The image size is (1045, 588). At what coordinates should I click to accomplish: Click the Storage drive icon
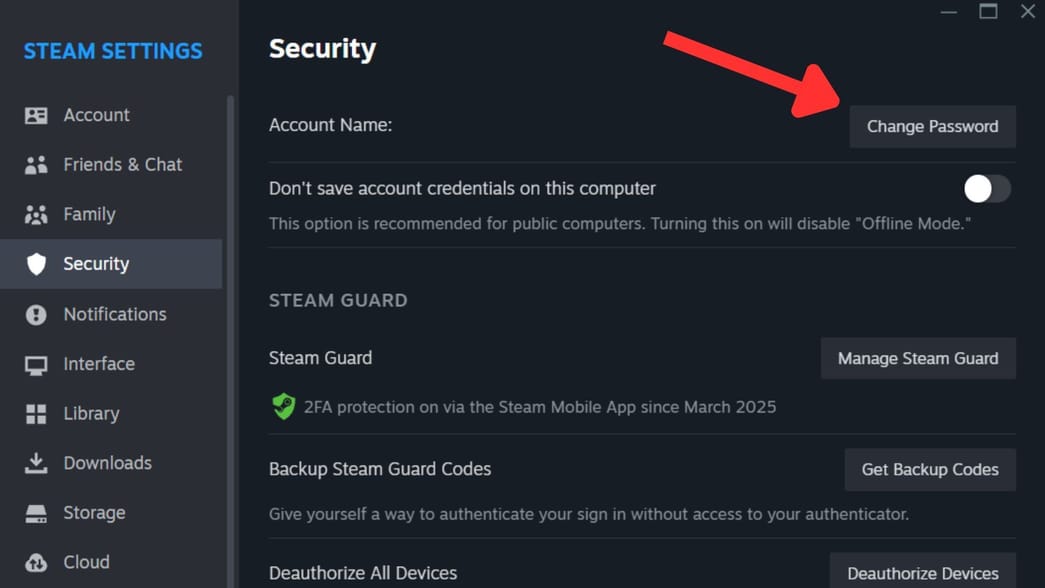click(36, 512)
